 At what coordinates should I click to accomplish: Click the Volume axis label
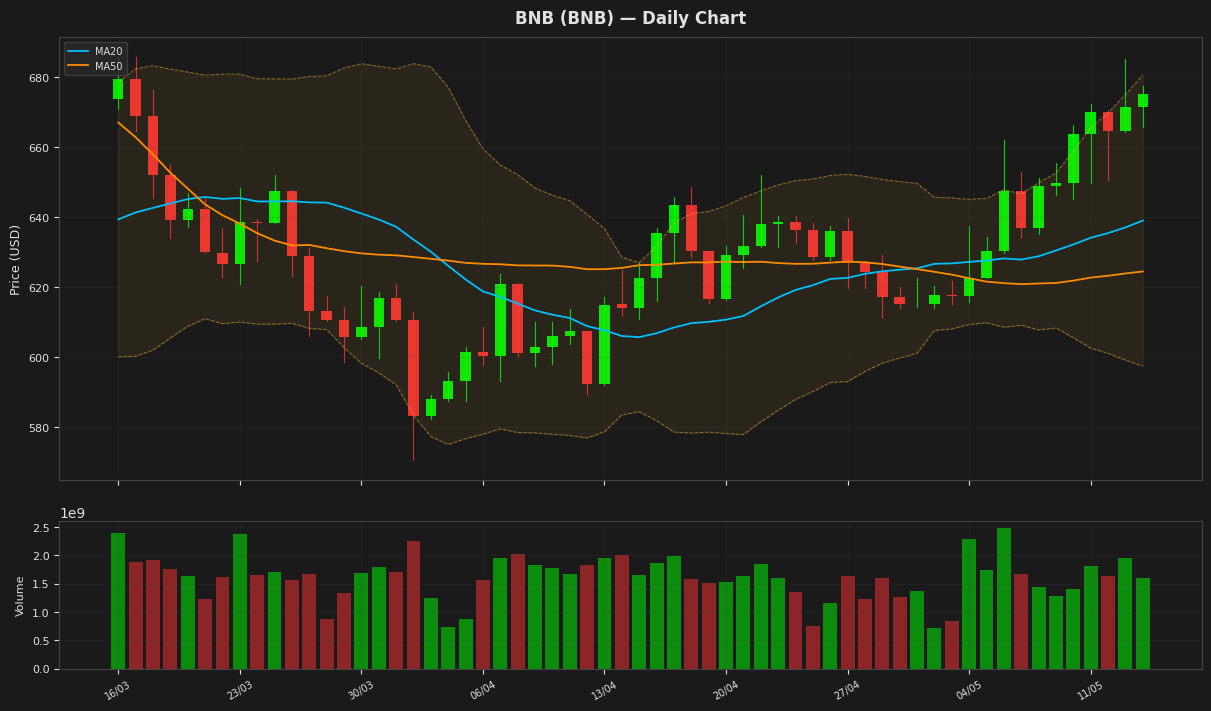pyautogui.click(x=20, y=596)
